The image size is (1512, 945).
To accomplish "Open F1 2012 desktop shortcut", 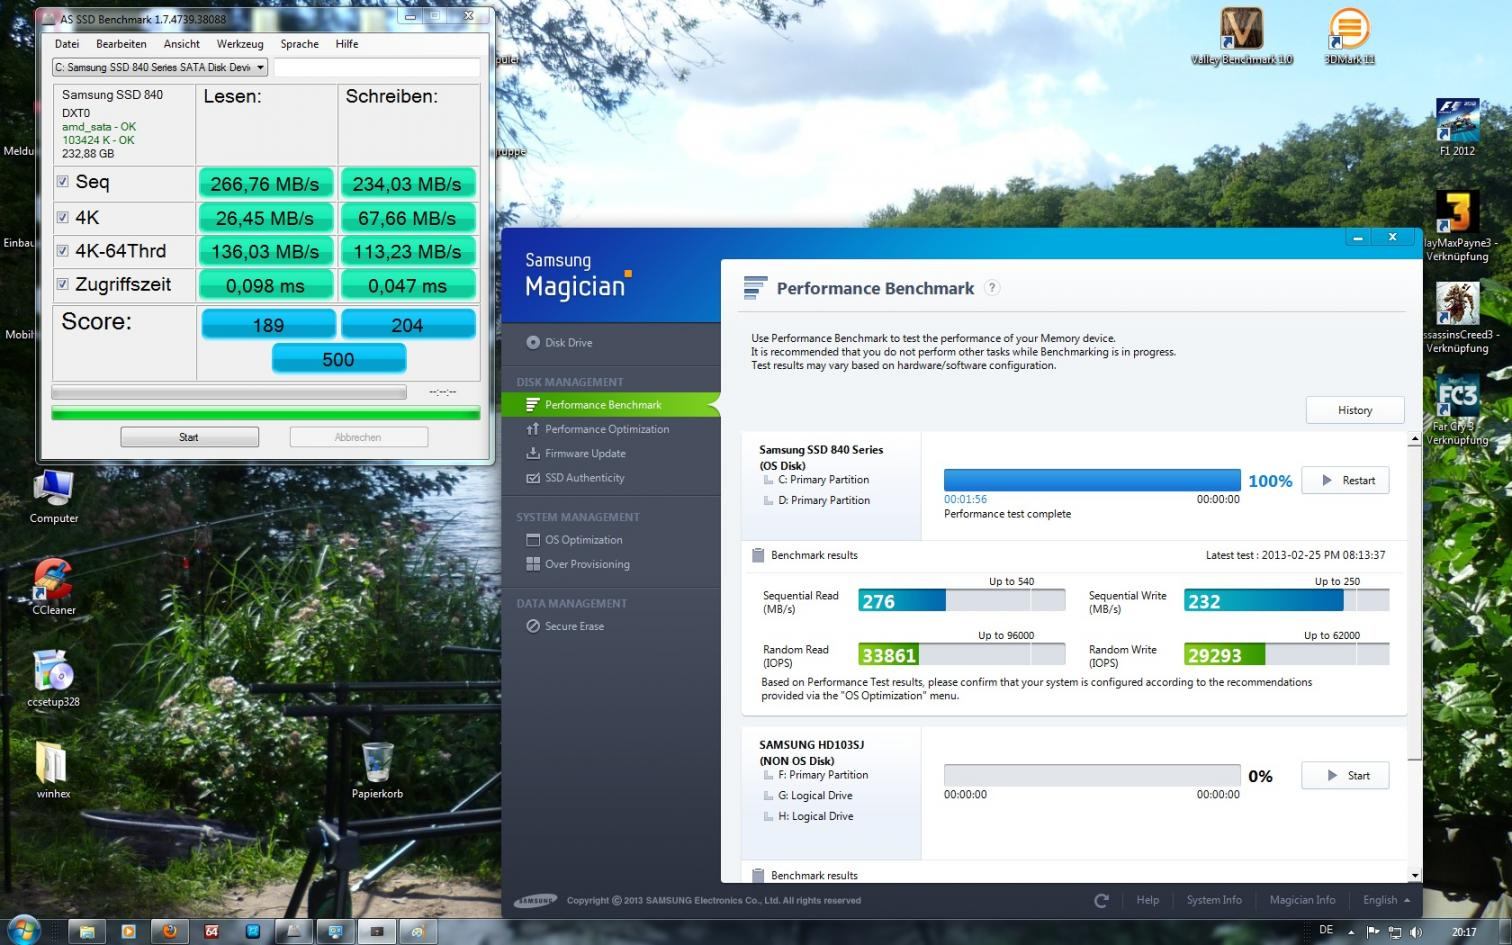I will pos(1457,127).
